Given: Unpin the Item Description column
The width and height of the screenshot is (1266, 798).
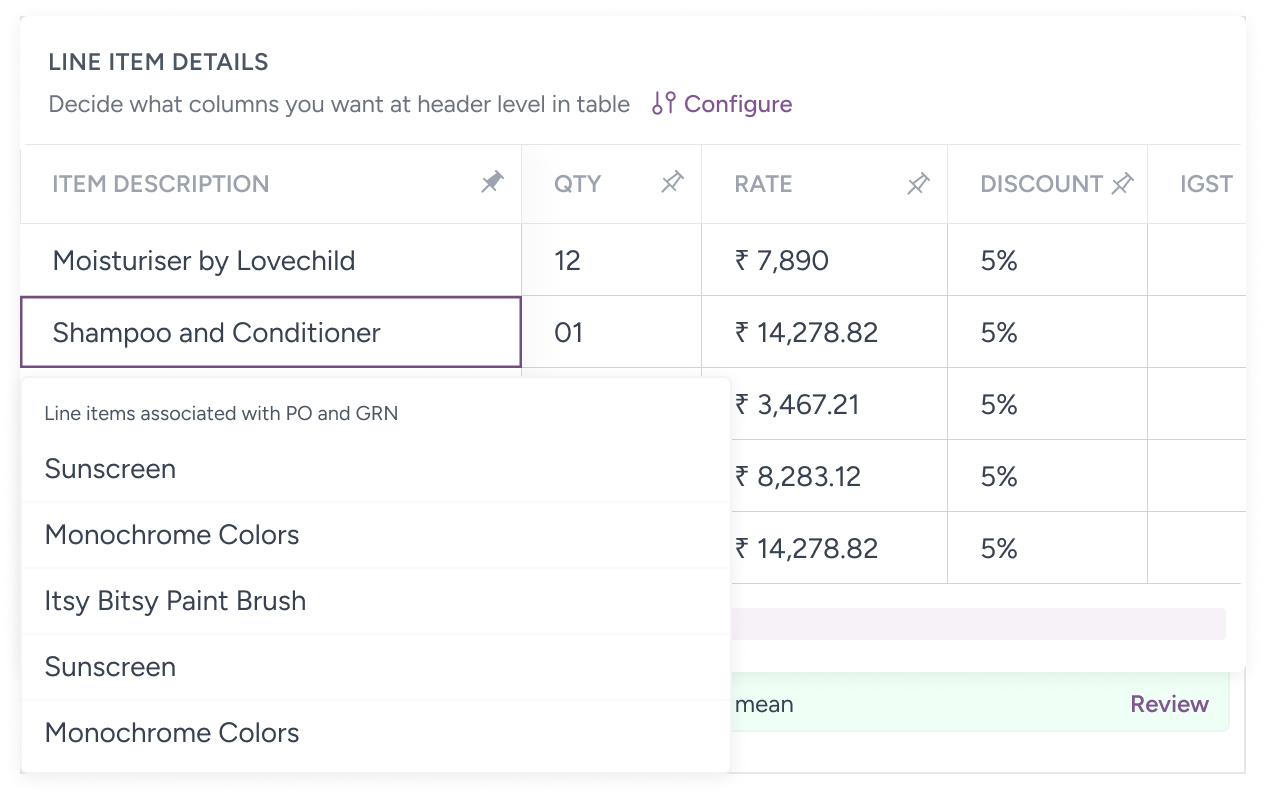Looking at the screenshot, I should tap(492, 183).
